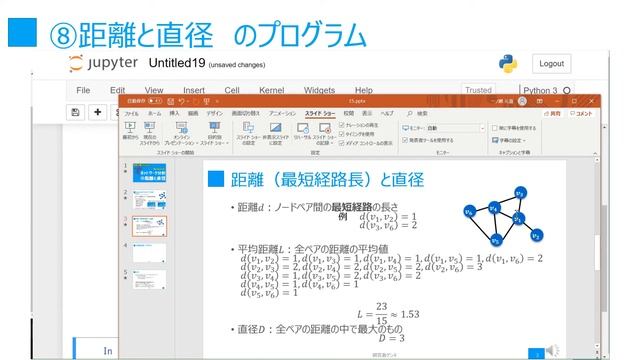Switch to PowerPoint Home tab
This screenshot has width=640, height=360.
154,113
